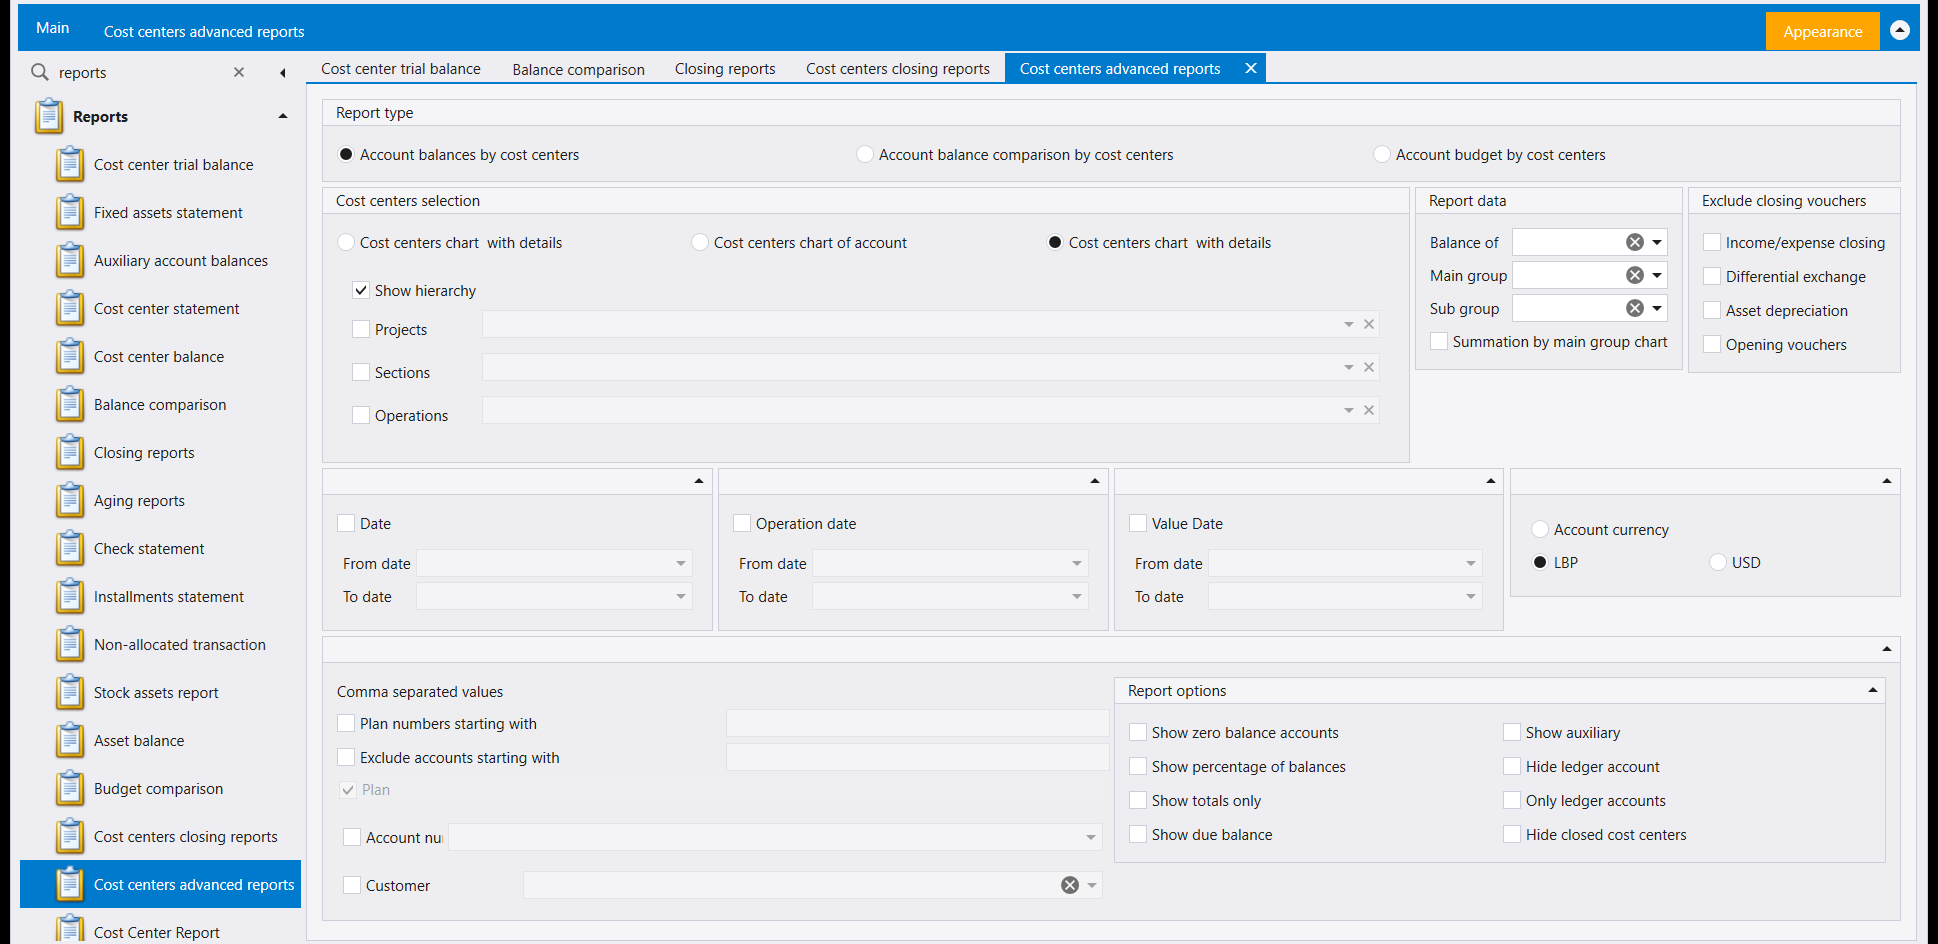Open Check statement clipboard icon

click(x=70, y=548)
